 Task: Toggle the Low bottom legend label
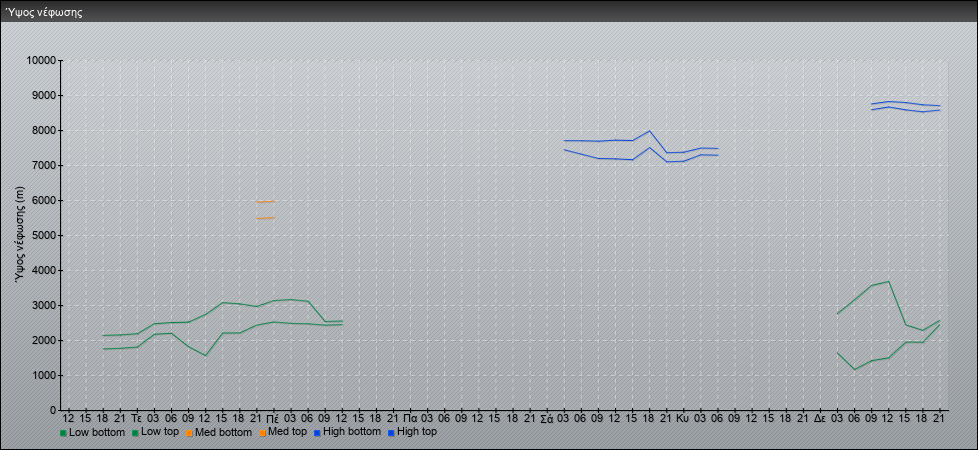[x=97, y=432]
